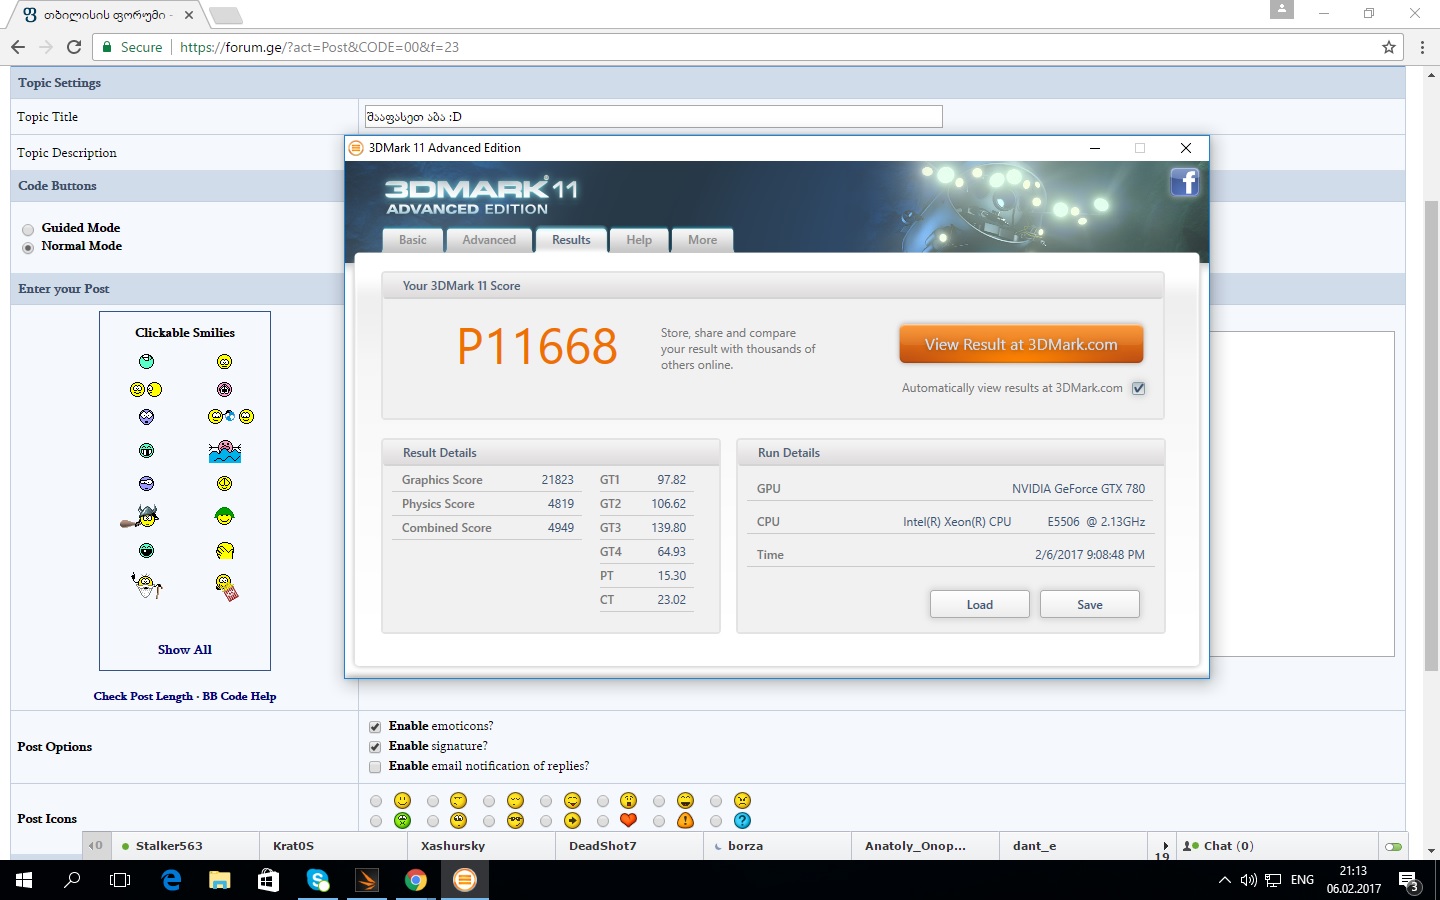Viewport: 1440px width, 900px height.
Task: Select the Guided Mode radio button
Action: [28, 229]
